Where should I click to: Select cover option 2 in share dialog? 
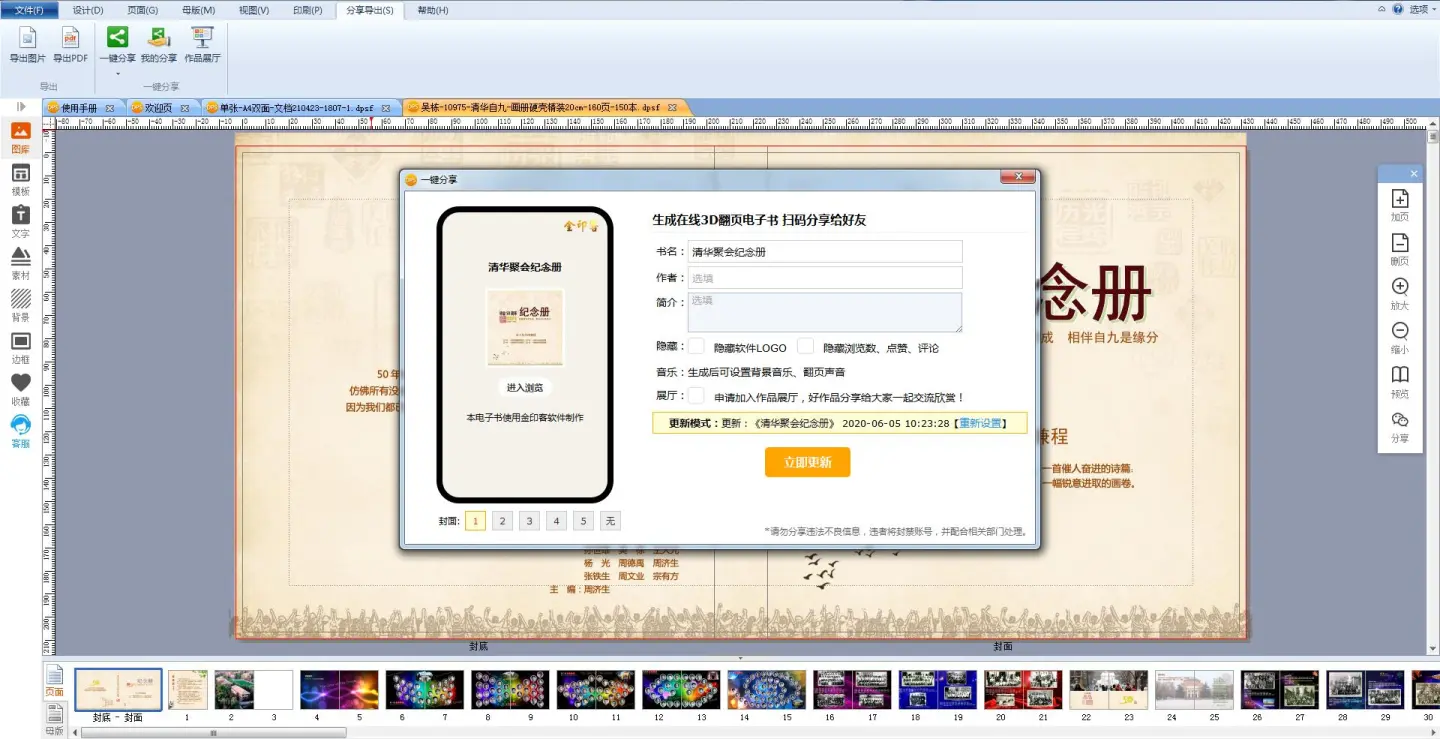[x=502, y=521]
